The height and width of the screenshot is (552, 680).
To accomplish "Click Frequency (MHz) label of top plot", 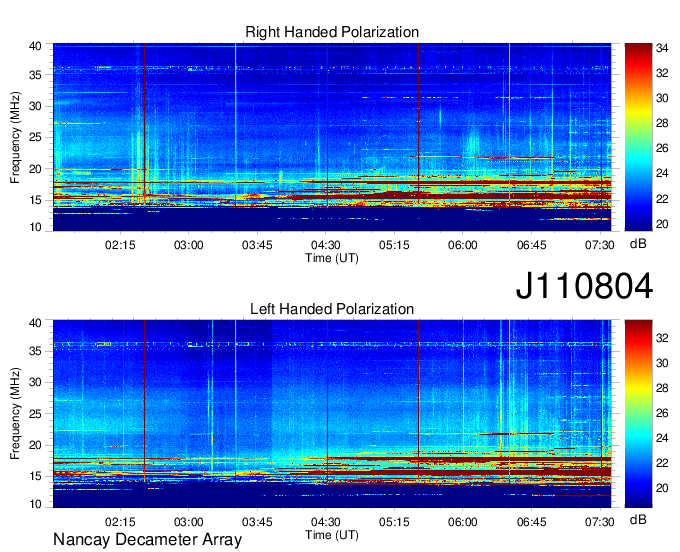I will tap(15, 137).
